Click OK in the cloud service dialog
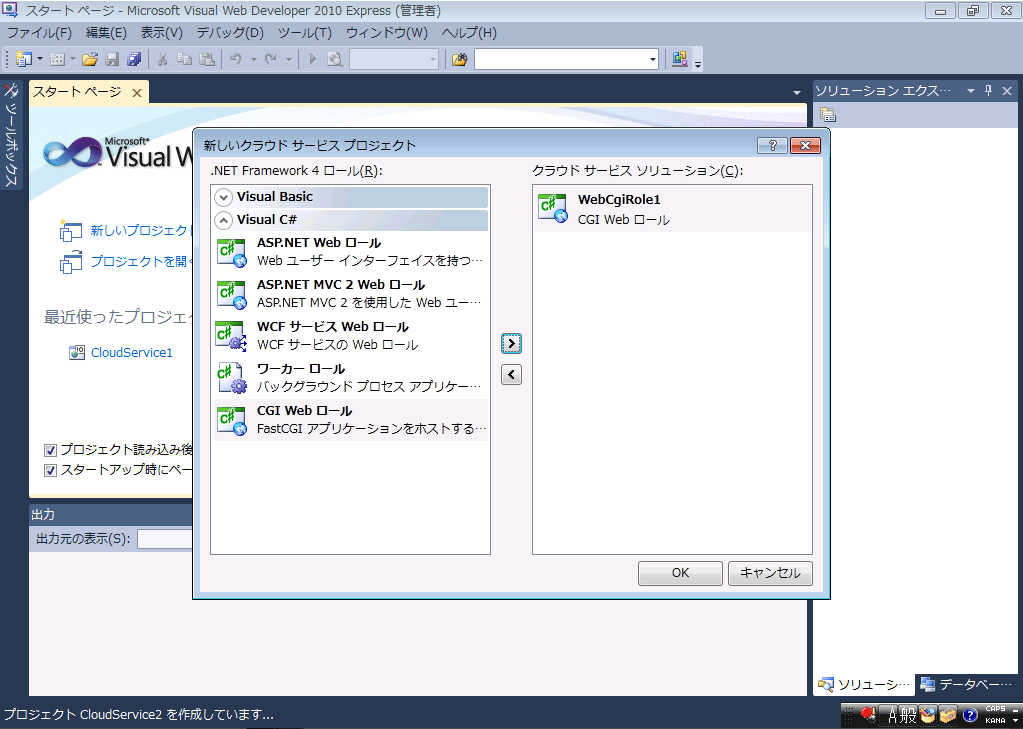 [x=680, y=573]
